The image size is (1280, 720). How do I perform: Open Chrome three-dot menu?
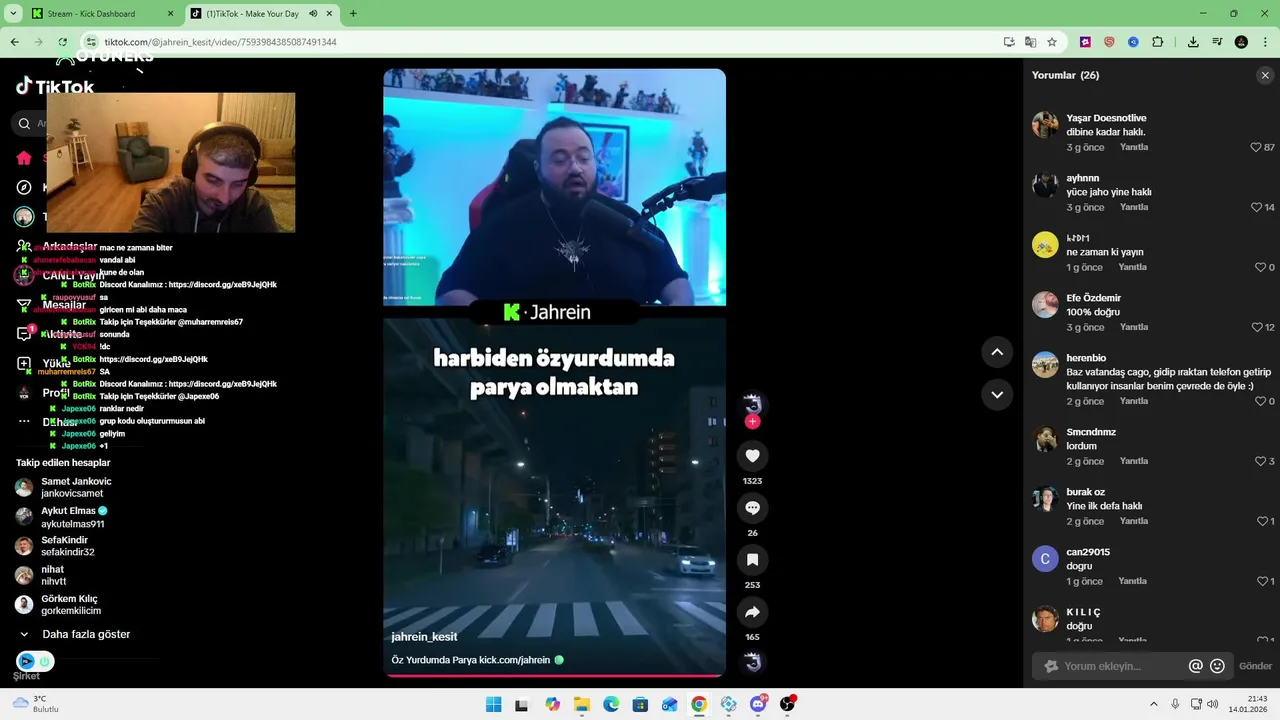[1265, 42]
